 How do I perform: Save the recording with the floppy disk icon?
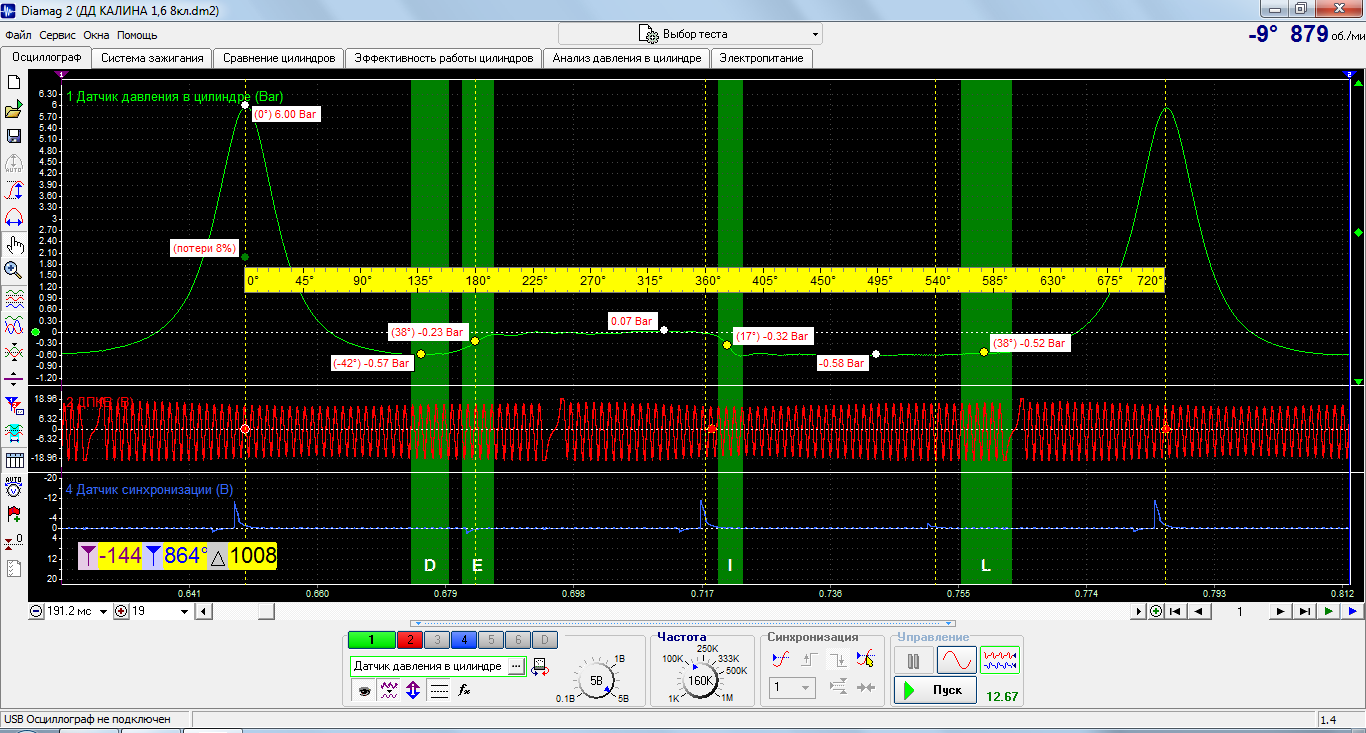[x=14, y=137]
